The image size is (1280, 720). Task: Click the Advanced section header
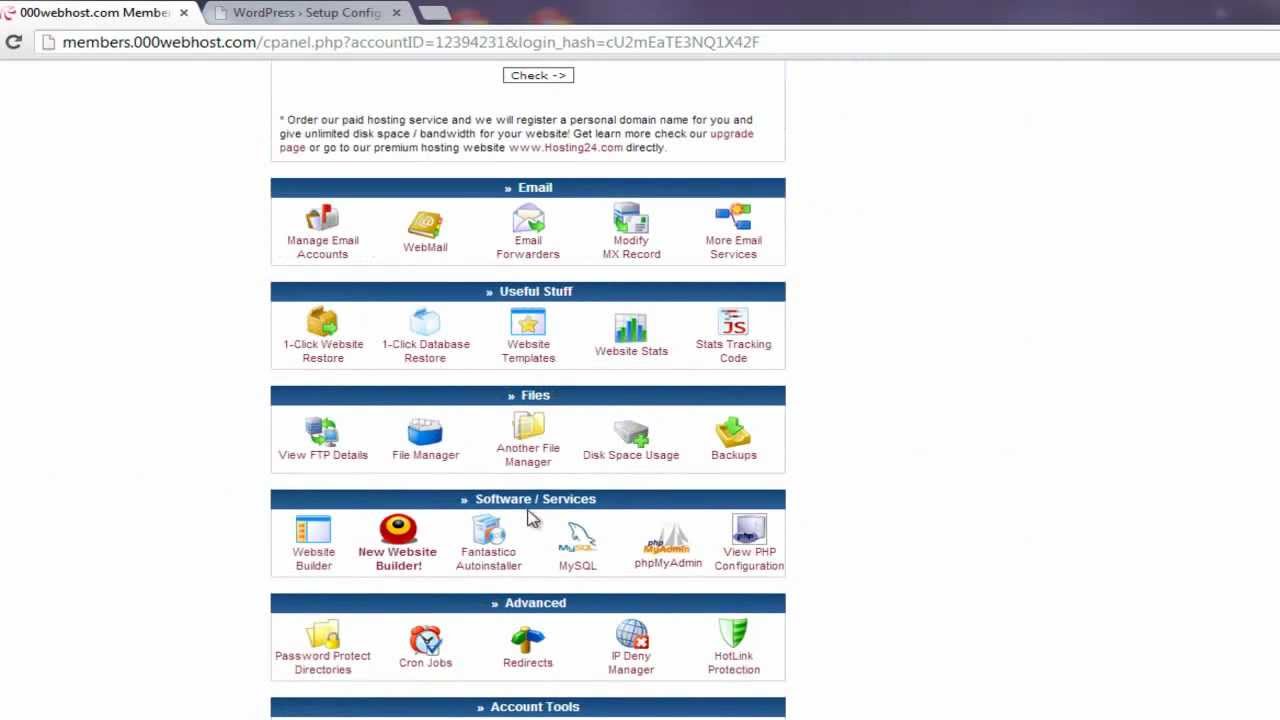tap(528, 603)
